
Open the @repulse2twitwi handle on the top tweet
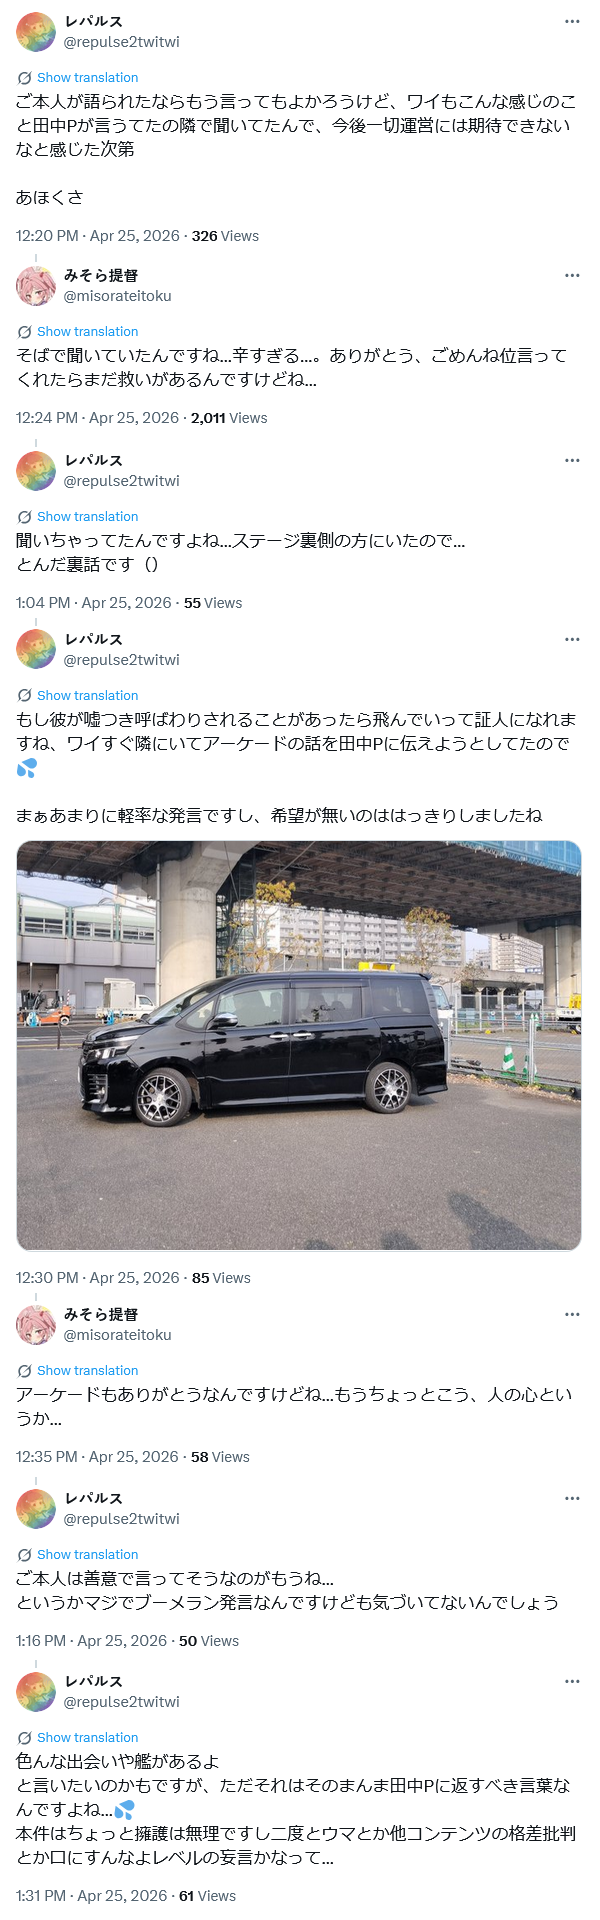pos(122,42)
